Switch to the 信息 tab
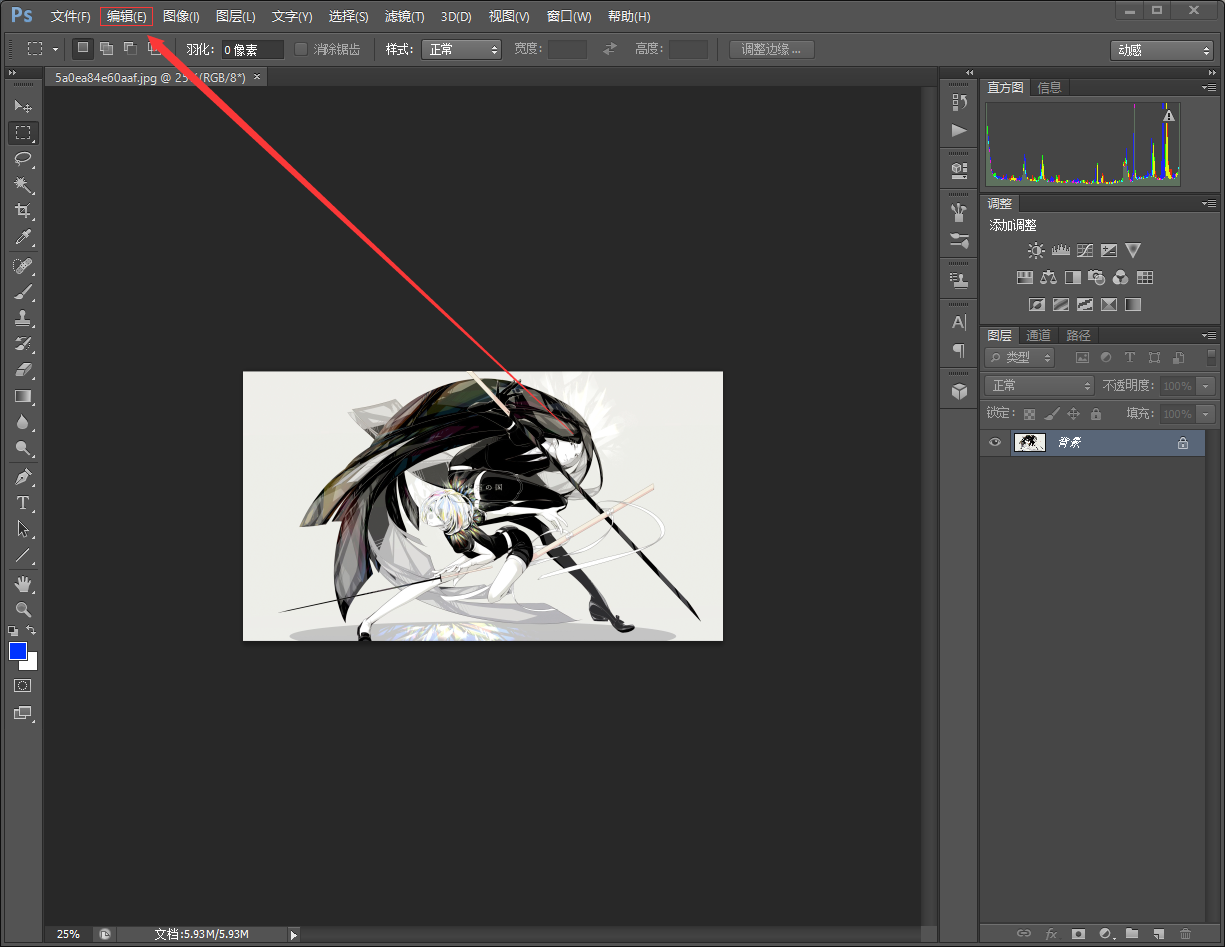 pos(1050,88)
